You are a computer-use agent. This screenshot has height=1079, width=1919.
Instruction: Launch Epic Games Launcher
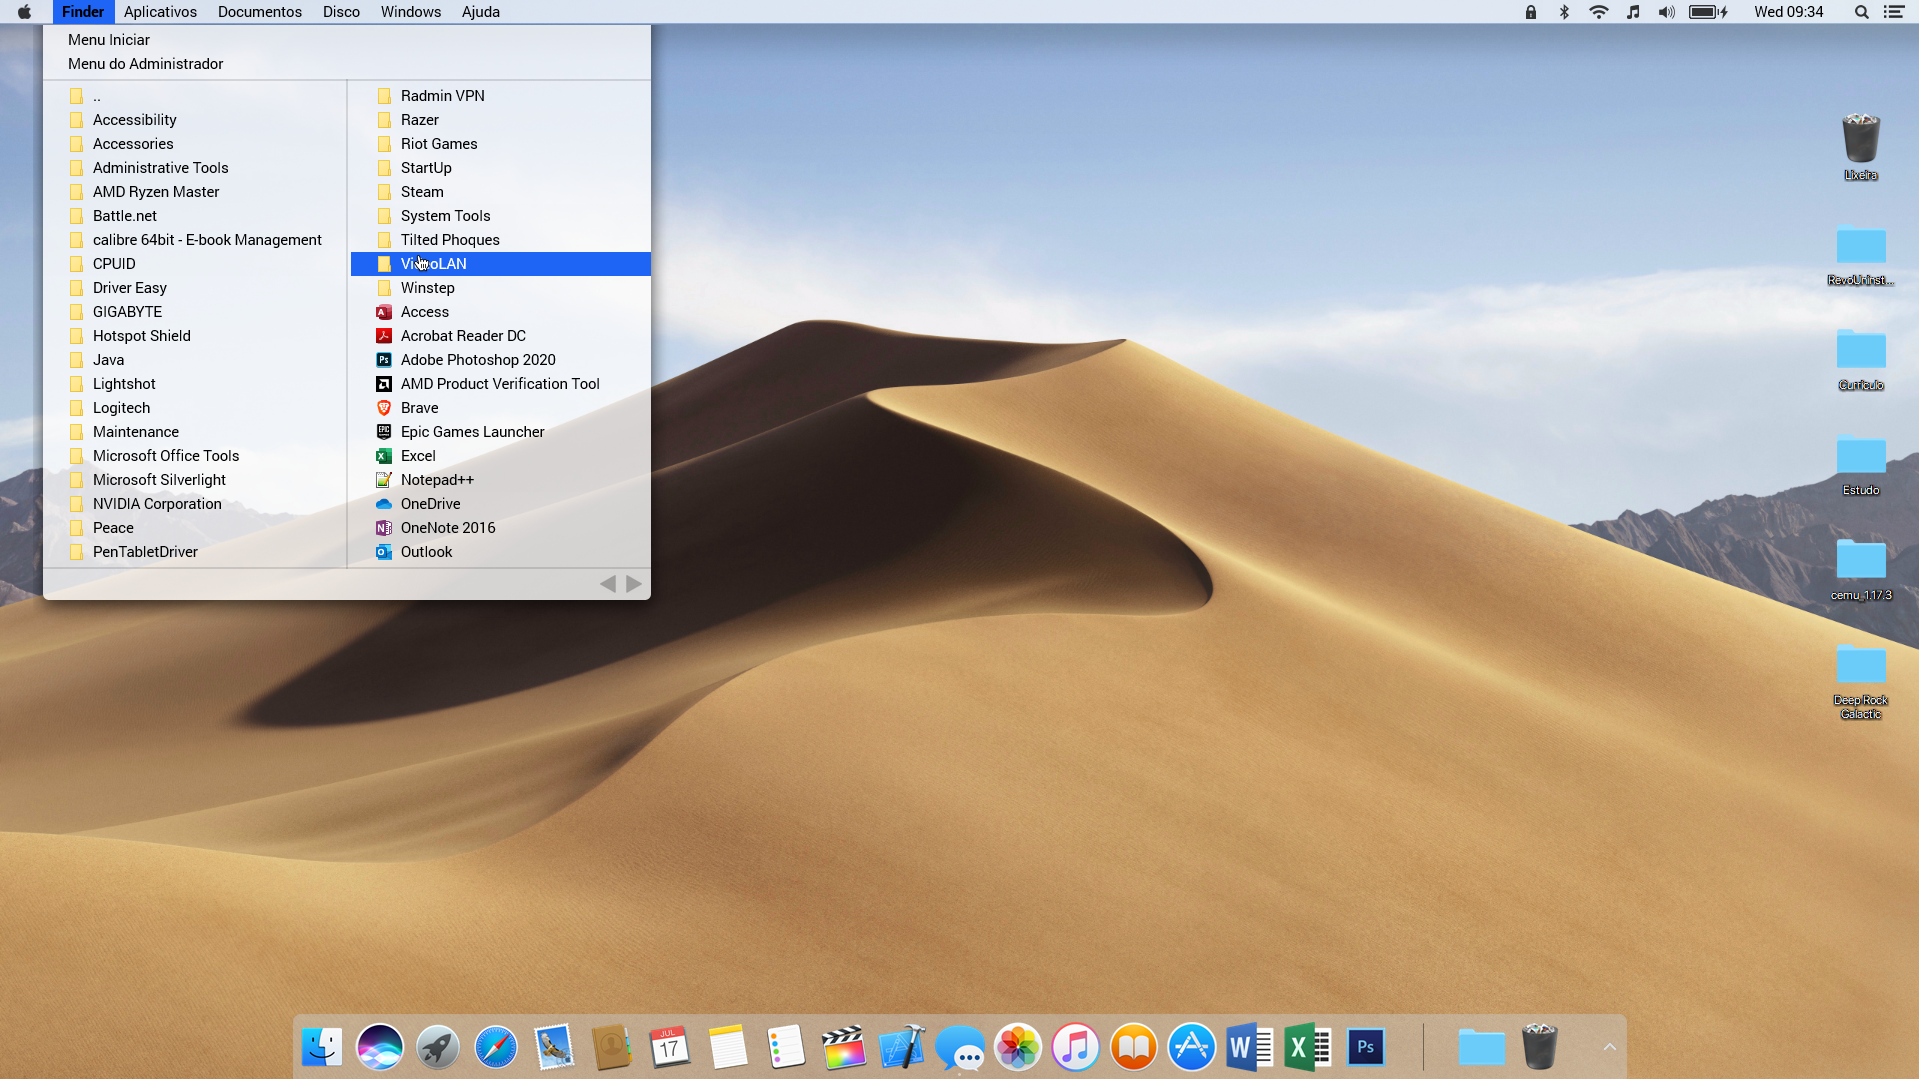(x=500, y=432)
